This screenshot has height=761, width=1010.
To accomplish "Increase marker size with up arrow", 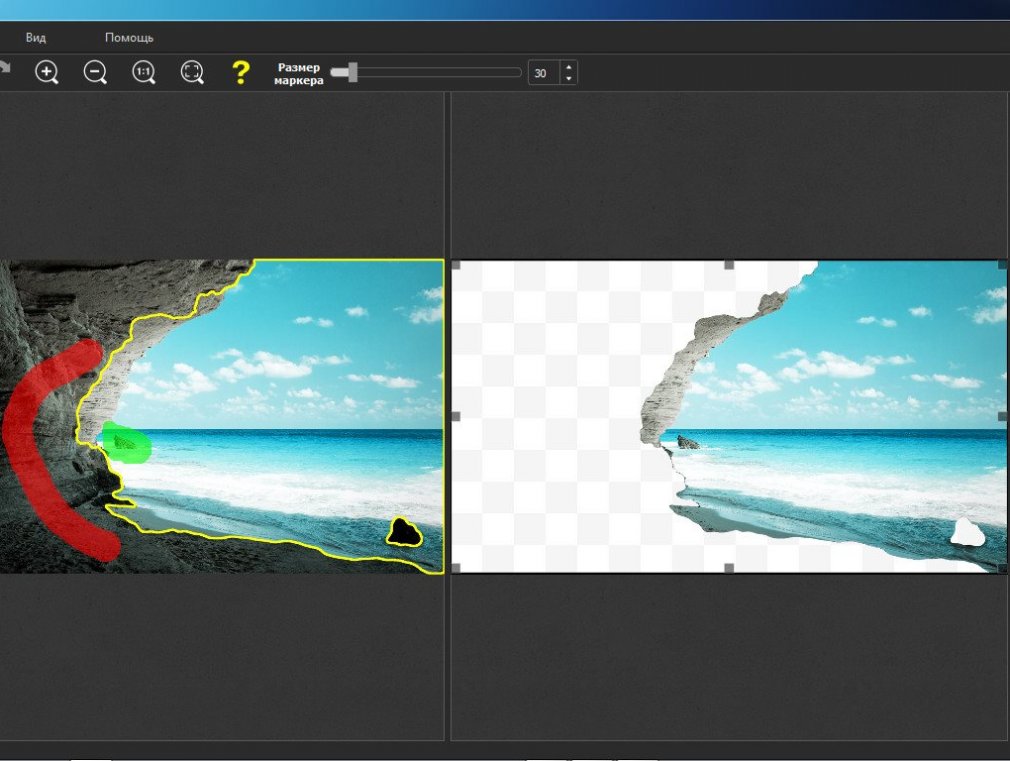I will pos(569,67).
